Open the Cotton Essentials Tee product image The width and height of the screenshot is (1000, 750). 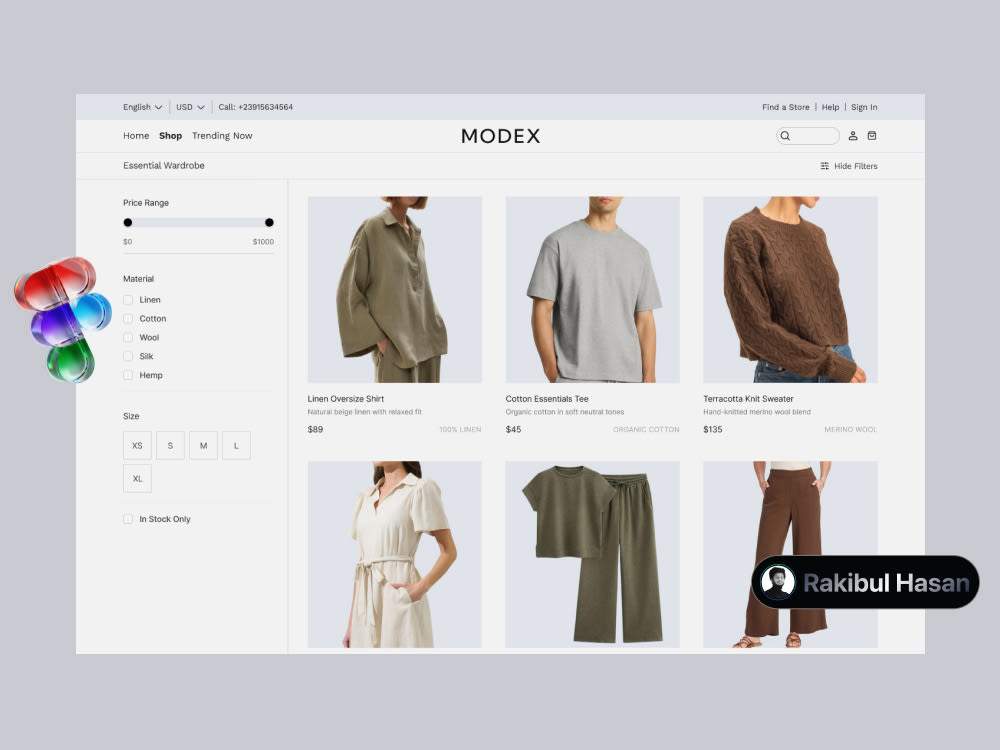(x=592, y=290)
